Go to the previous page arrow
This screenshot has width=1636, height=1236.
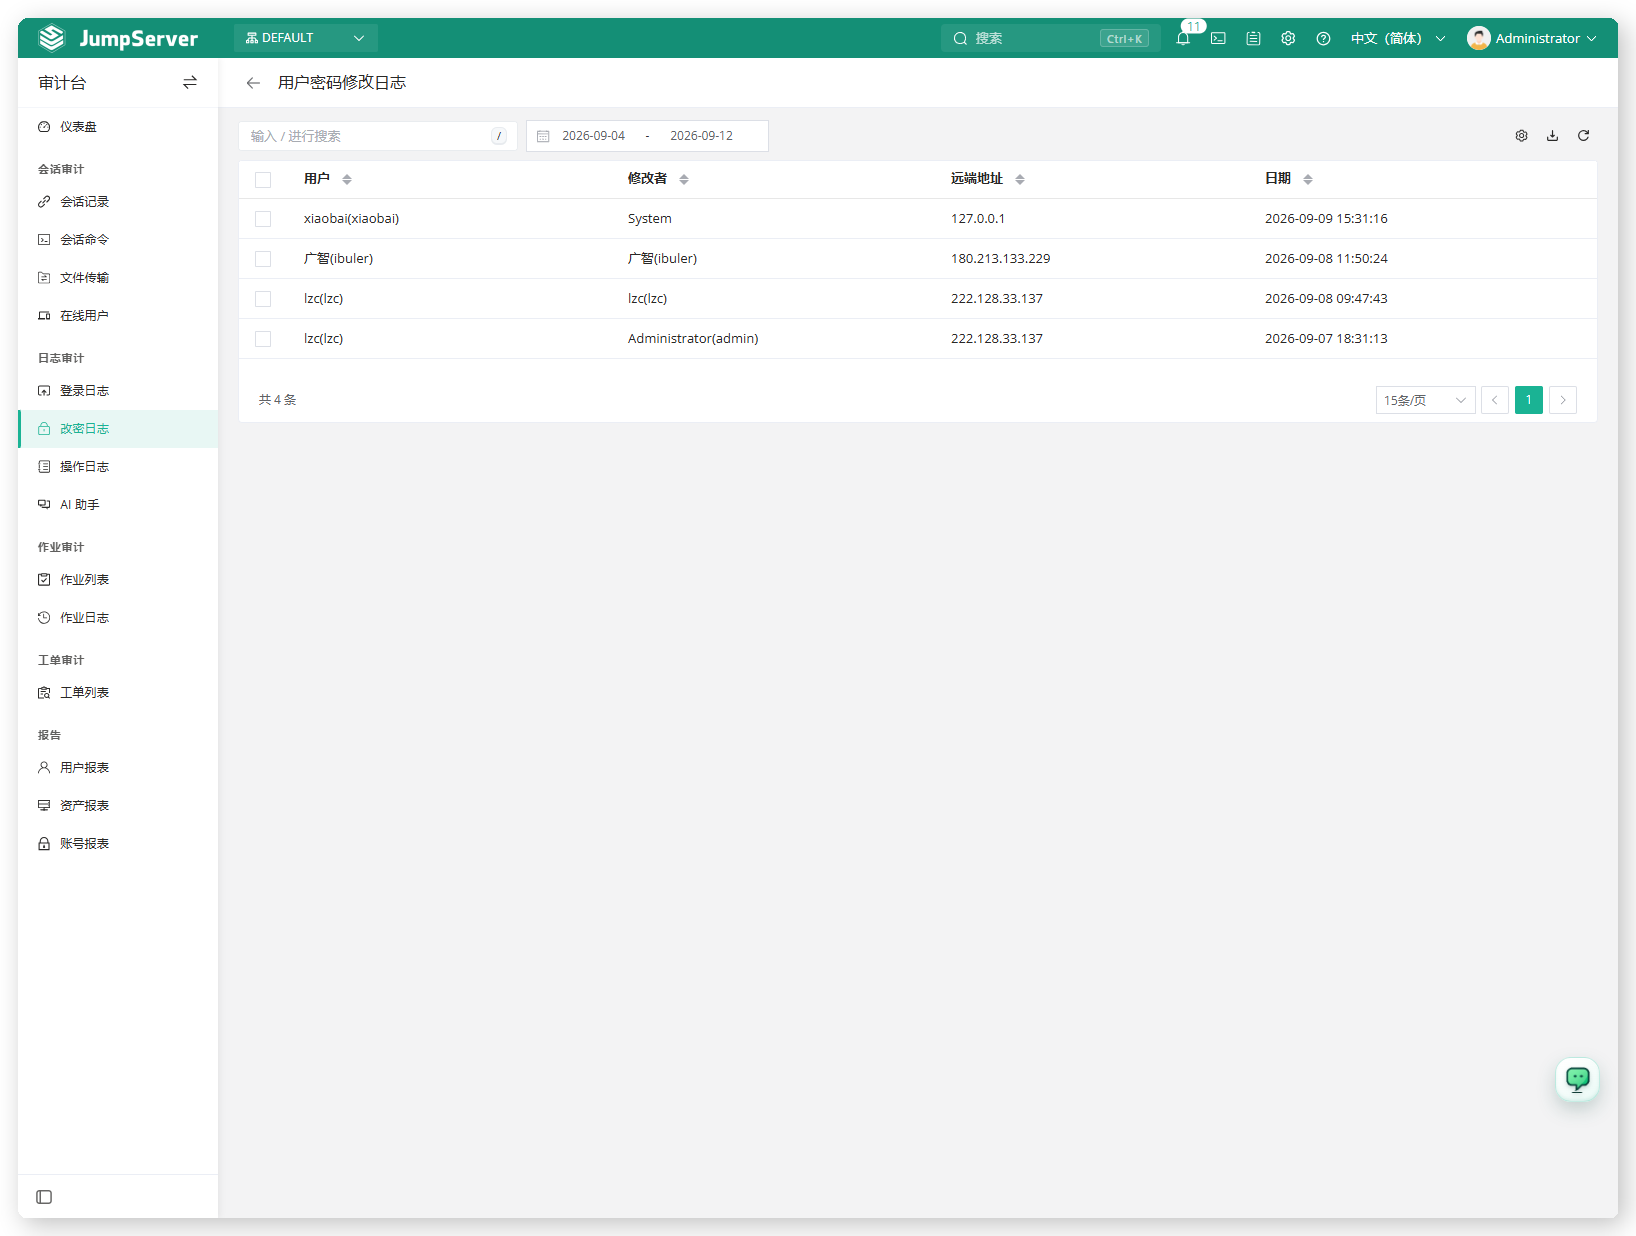coord(1495,400)
